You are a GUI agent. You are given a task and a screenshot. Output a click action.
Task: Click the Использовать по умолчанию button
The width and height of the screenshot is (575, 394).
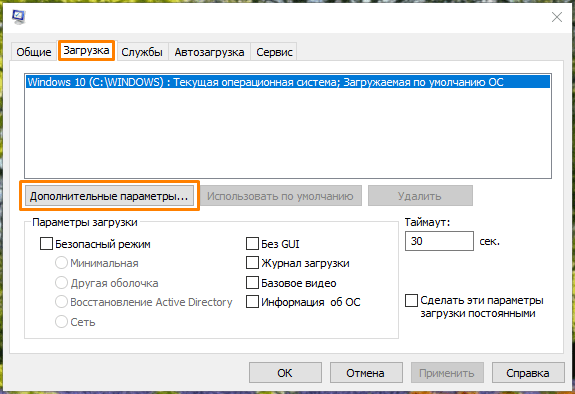(281, 196)
